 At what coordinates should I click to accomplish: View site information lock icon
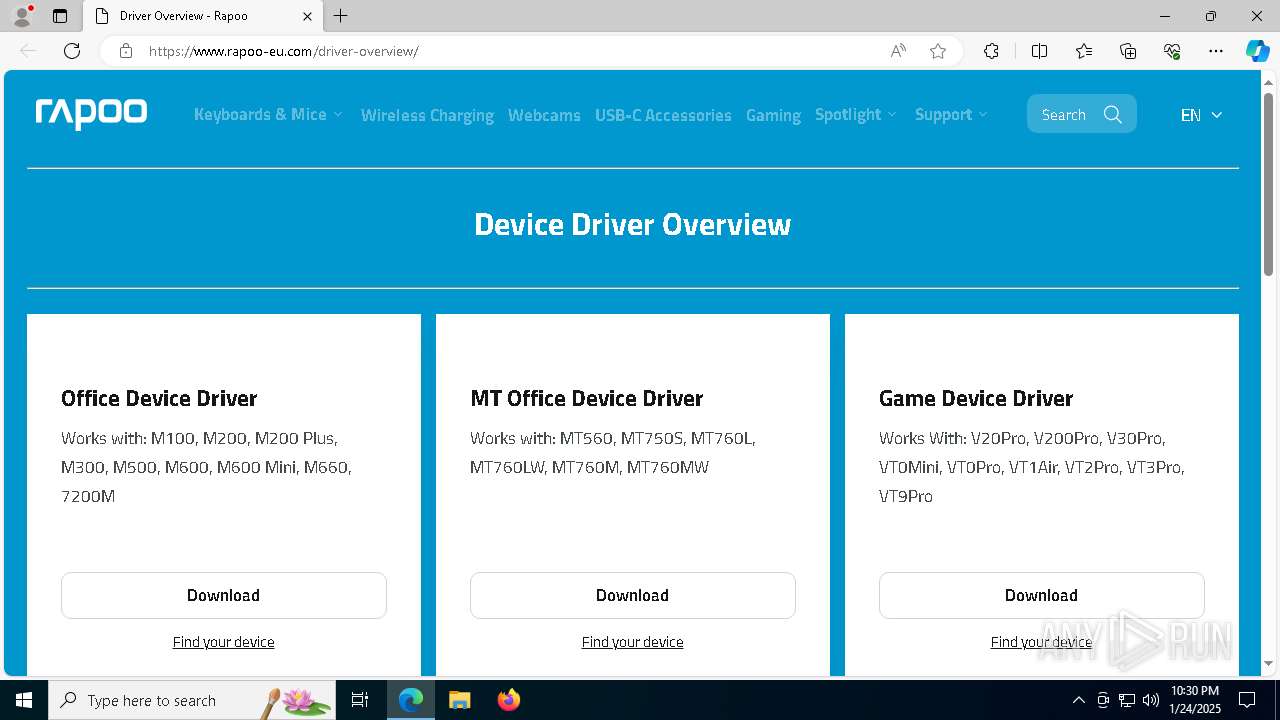126,51
